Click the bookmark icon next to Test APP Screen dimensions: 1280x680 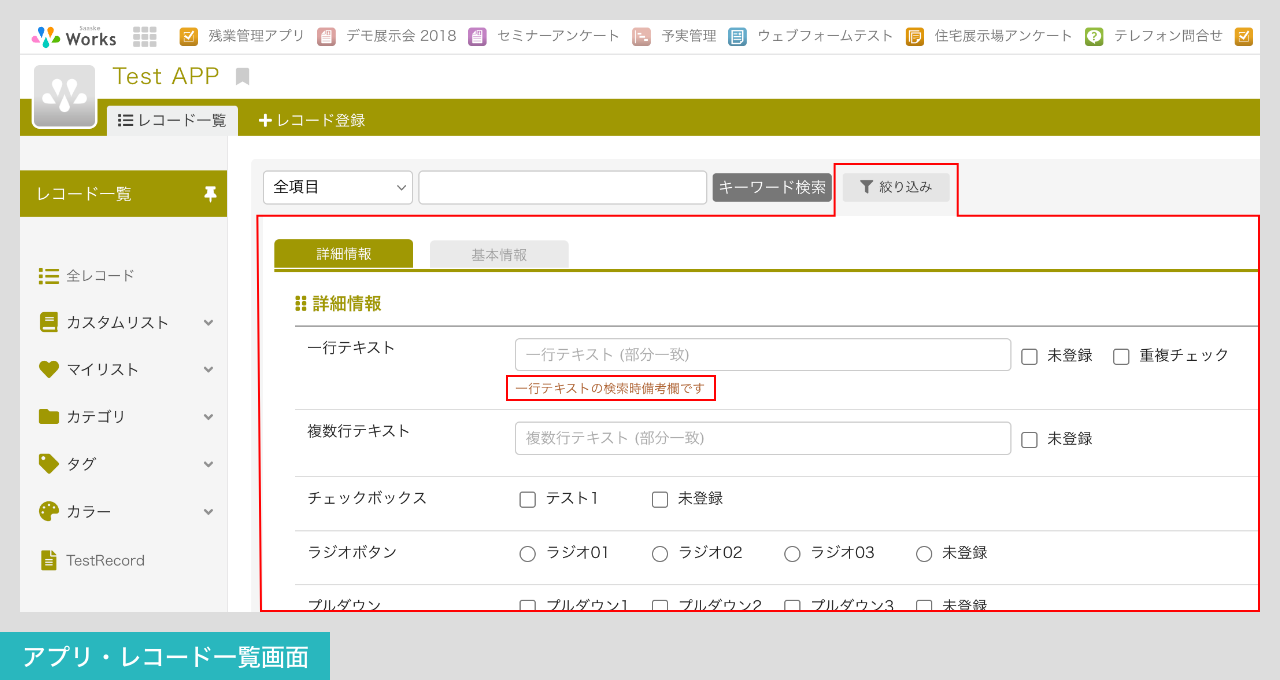click(x=242, y=75)
